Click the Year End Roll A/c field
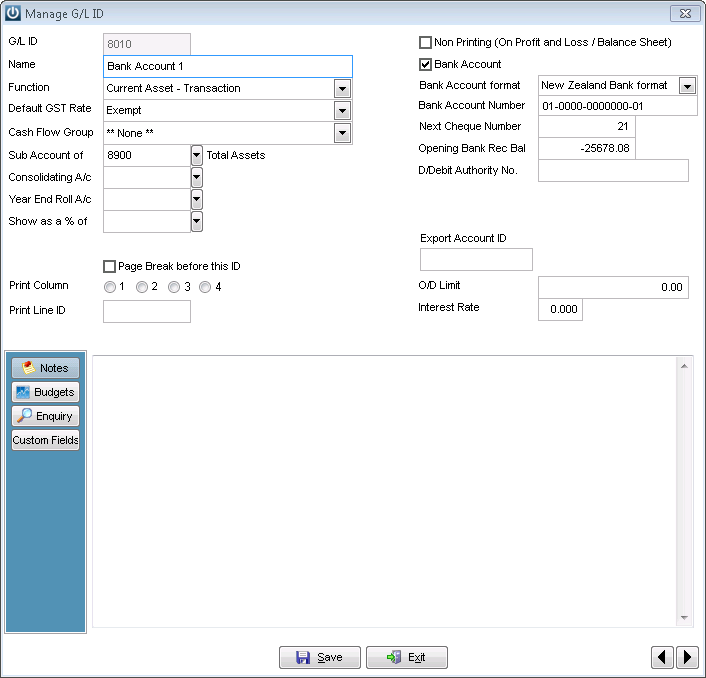The height and width of the screenshot is (678, 706). tap(147, 199)
